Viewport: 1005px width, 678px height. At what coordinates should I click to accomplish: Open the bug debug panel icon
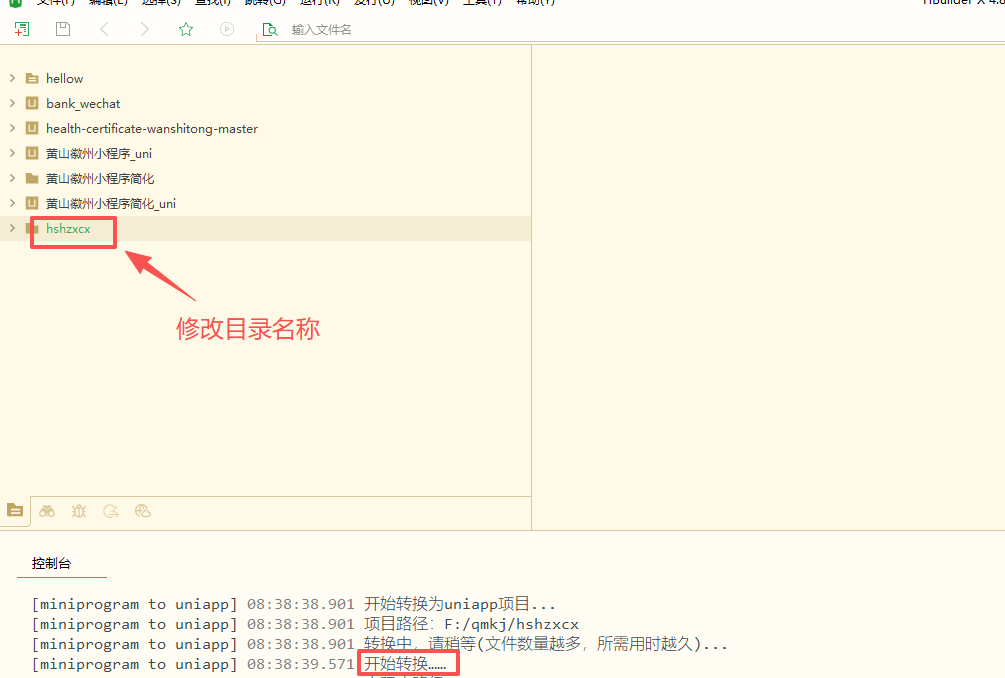pyautogui.click(x=79, y=511)
